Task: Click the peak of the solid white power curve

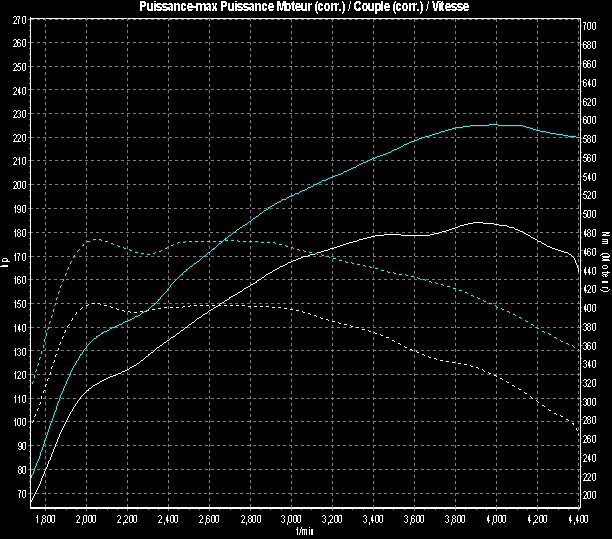Action: point(477,222)
